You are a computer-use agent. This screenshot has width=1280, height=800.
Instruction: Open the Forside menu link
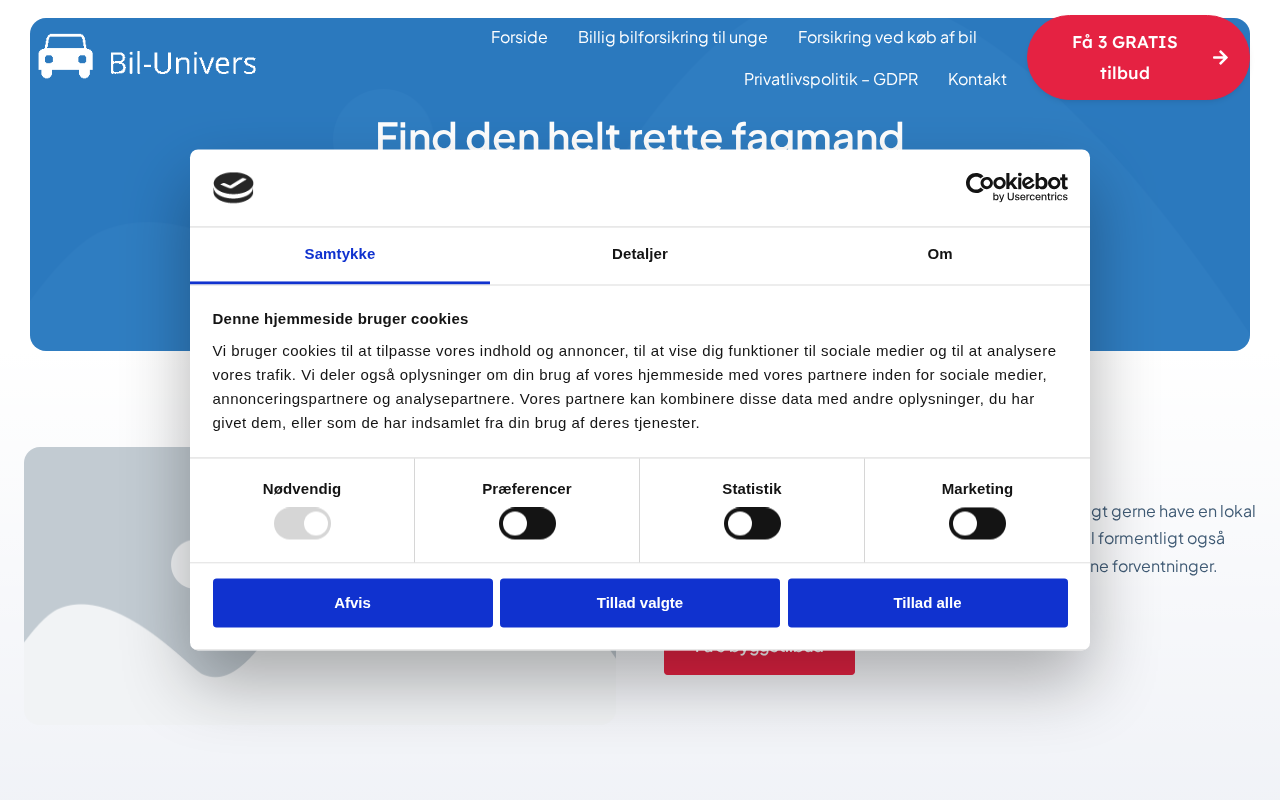[519, 37]
